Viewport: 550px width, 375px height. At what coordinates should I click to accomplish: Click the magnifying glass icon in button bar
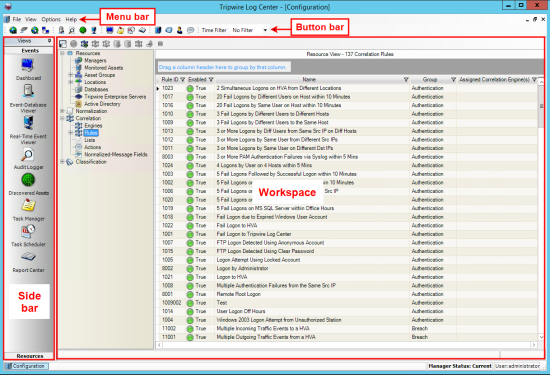72,30
